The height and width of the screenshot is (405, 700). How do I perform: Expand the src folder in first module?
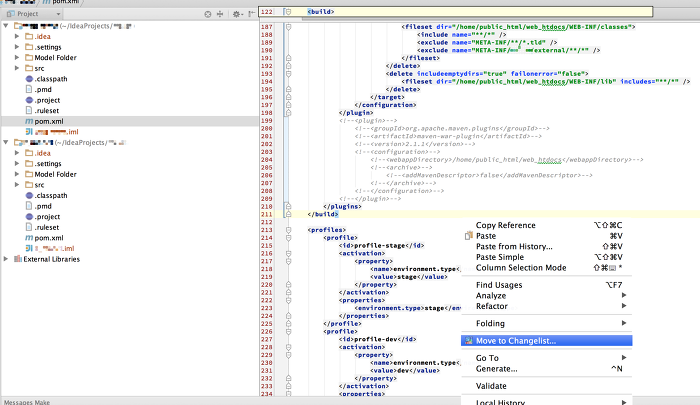[17, 68]
